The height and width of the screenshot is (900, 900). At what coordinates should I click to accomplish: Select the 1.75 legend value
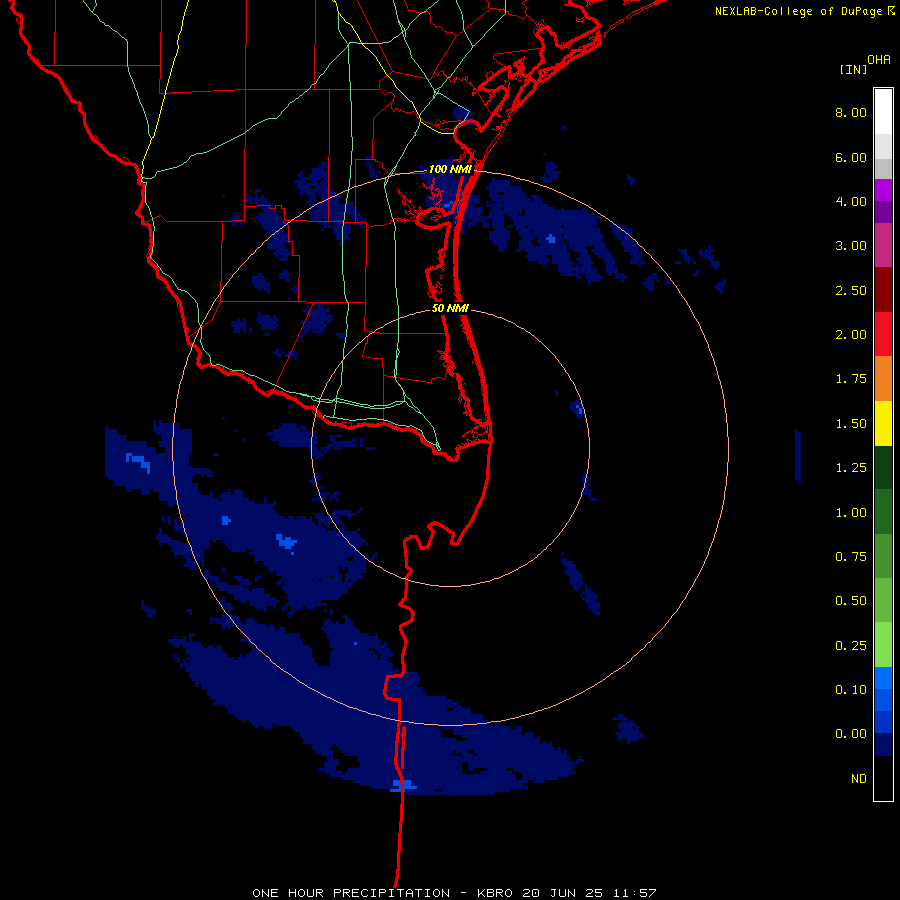pos(851,379)
